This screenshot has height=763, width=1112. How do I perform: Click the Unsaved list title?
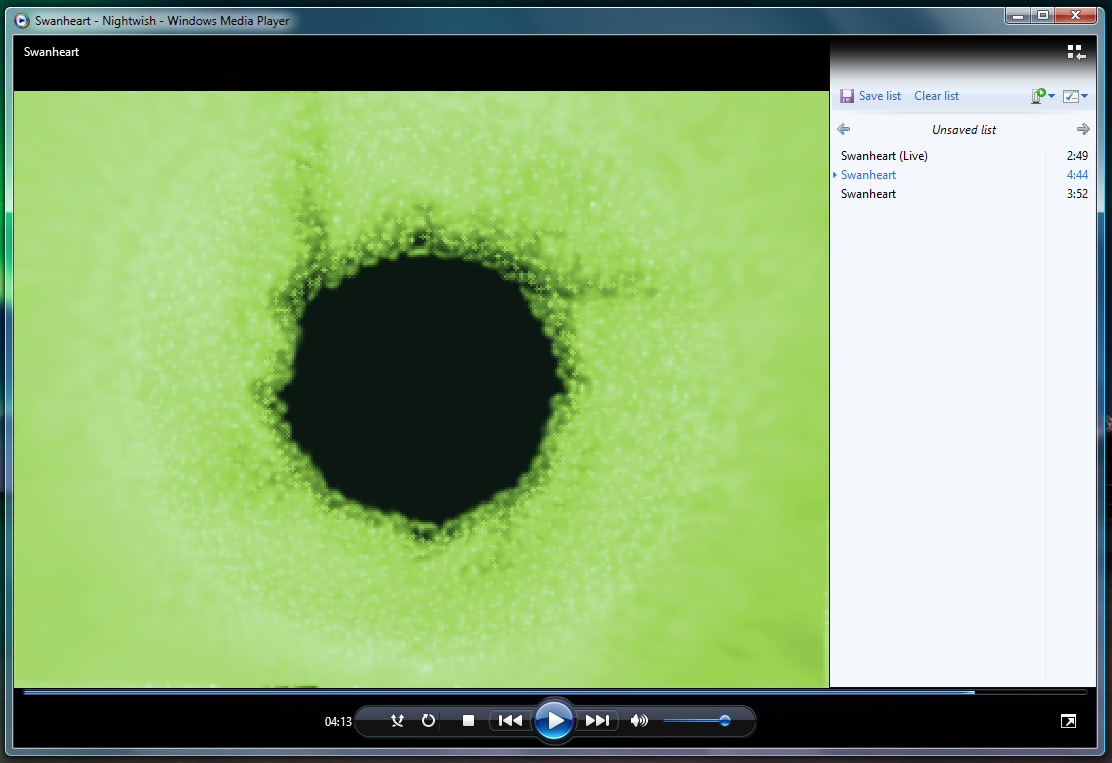click(x=964, y=130)
